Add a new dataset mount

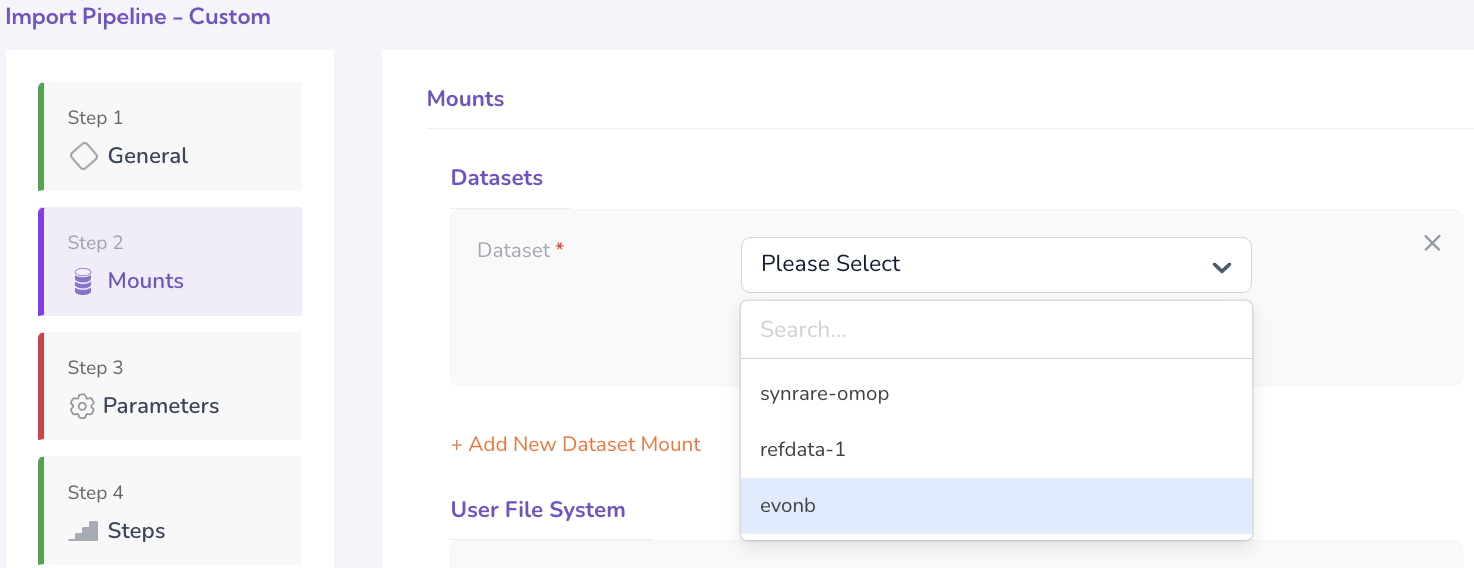576,444
